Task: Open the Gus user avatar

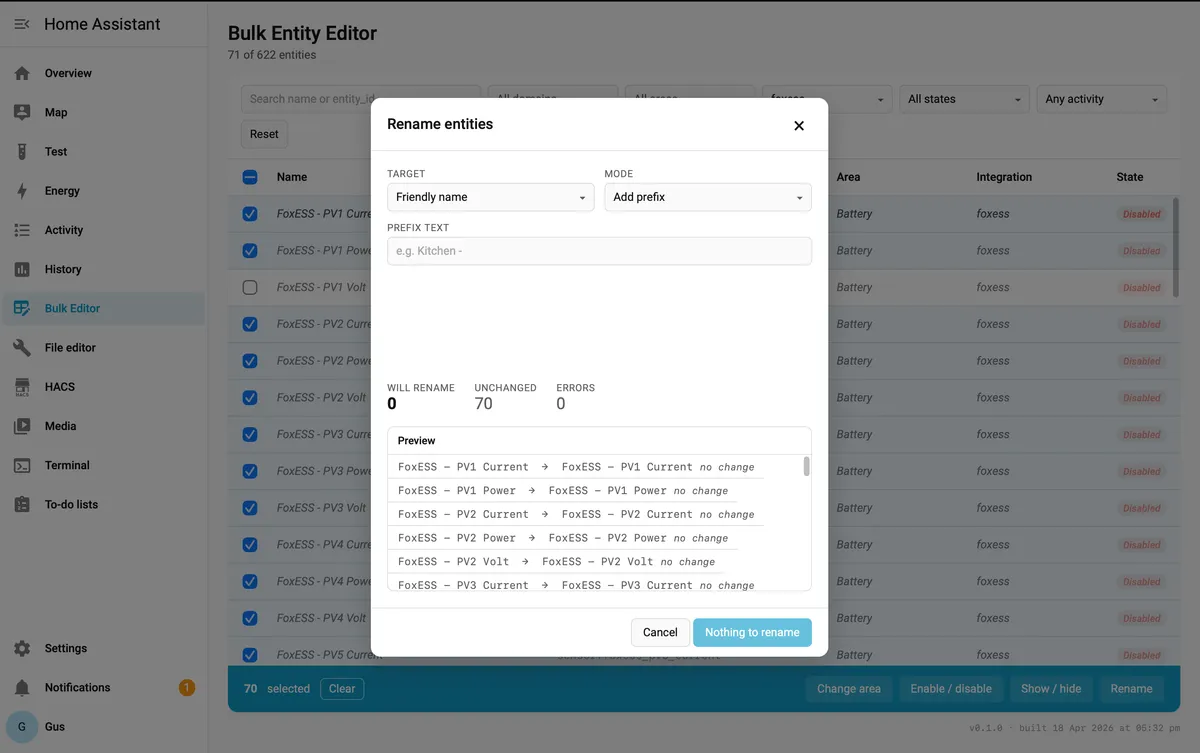Action: pos(22,727)
